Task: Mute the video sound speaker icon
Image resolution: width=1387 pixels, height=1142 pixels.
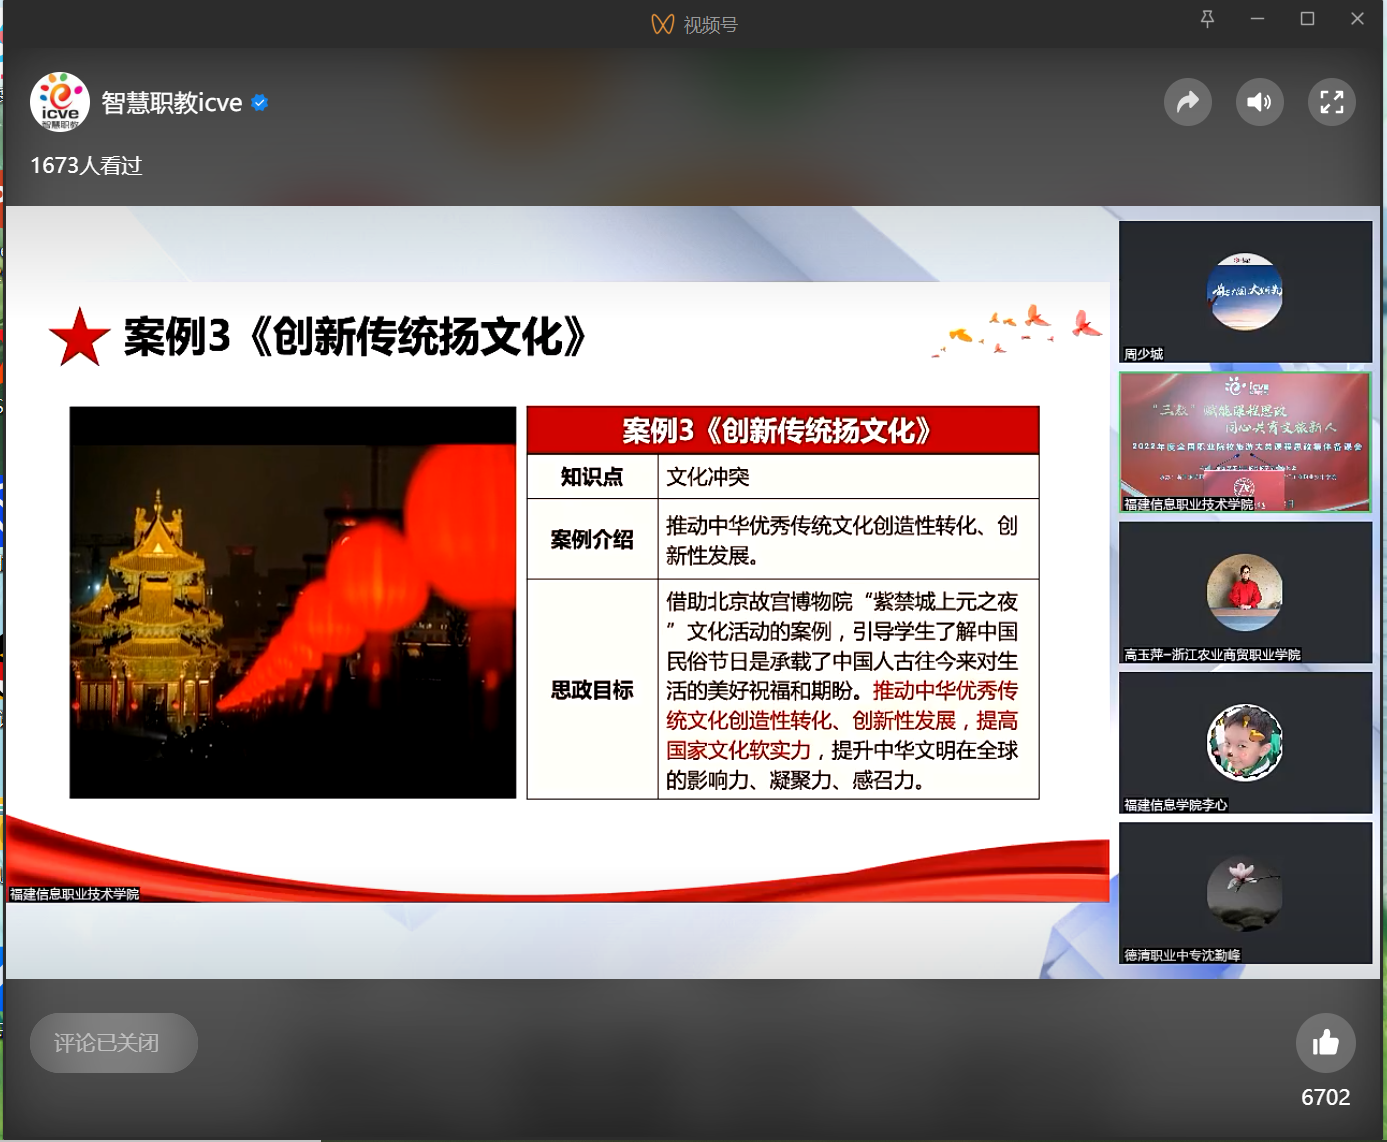Action: click(1259, 102)
